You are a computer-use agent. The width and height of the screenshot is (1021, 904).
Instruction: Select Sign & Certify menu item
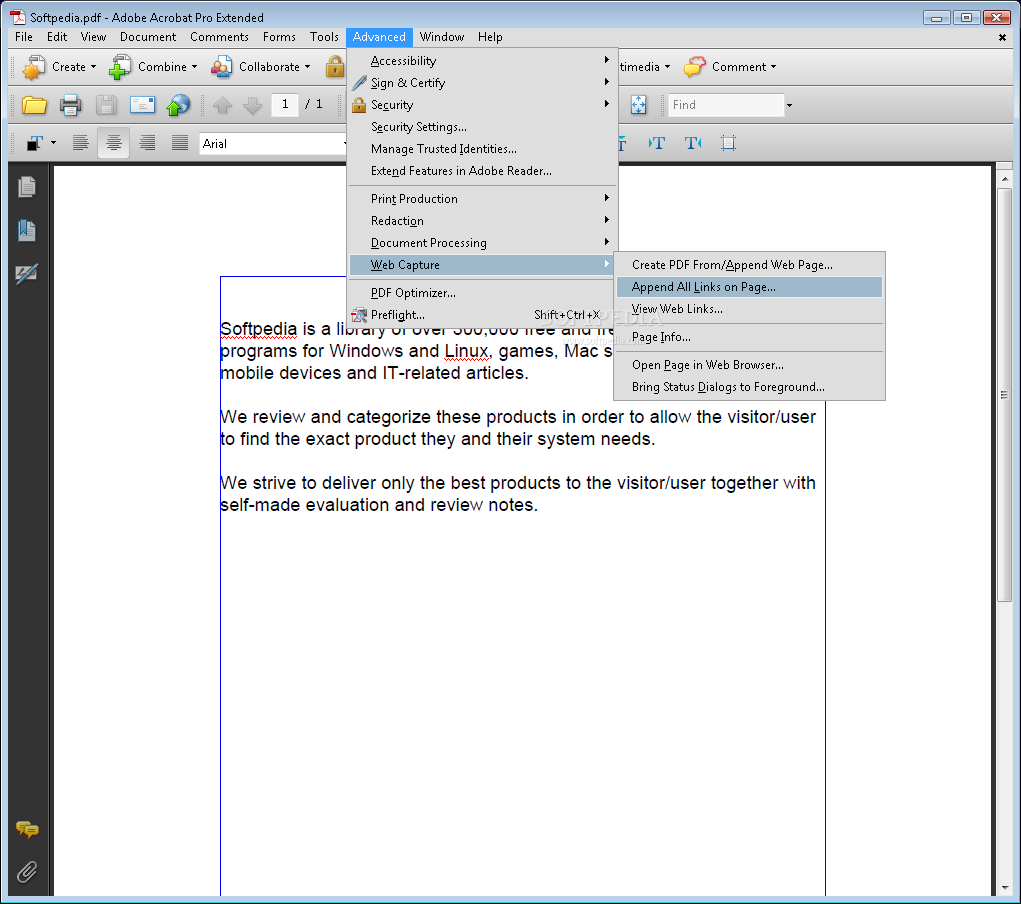point(483,83)
